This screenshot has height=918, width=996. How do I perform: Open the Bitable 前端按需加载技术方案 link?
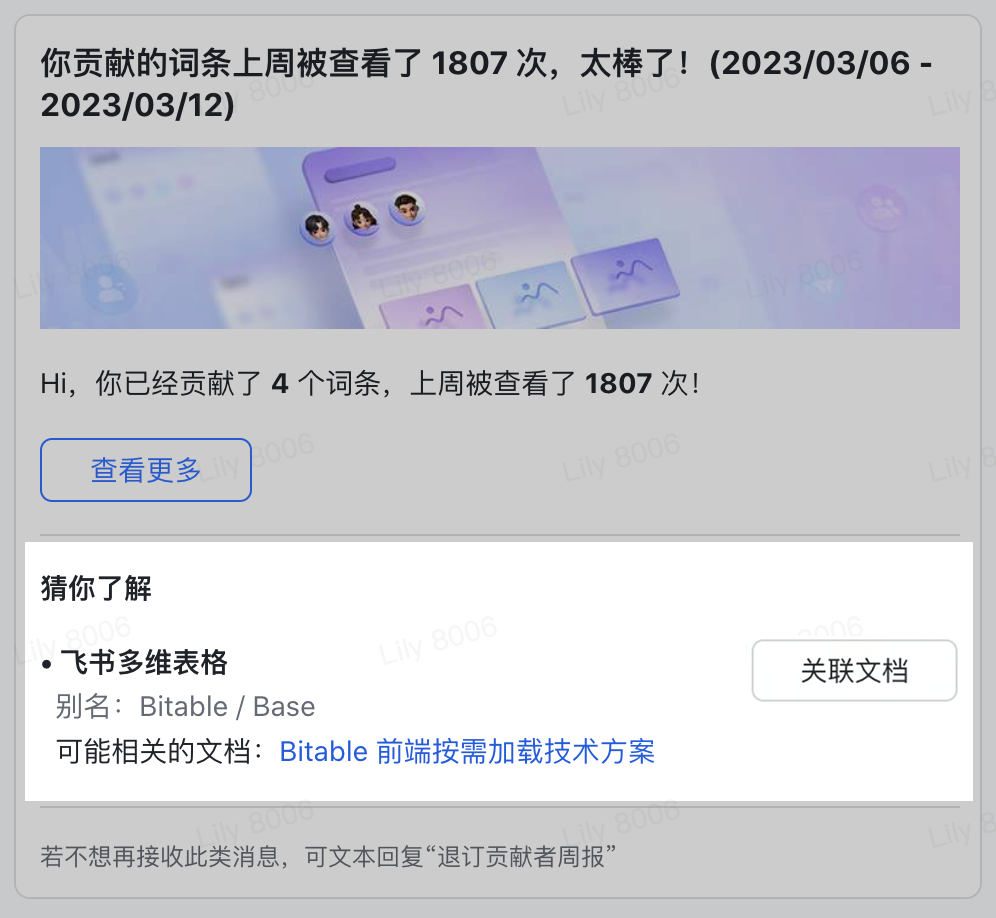[x=467, y=752]
